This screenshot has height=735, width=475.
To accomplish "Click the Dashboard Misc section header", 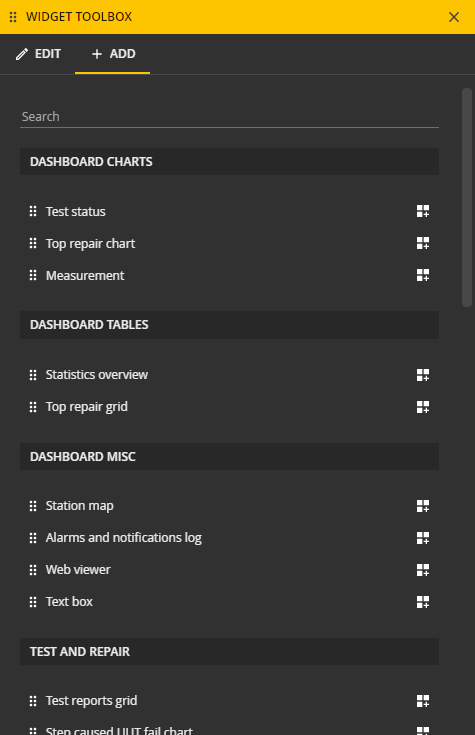I will tap(229, 457).
